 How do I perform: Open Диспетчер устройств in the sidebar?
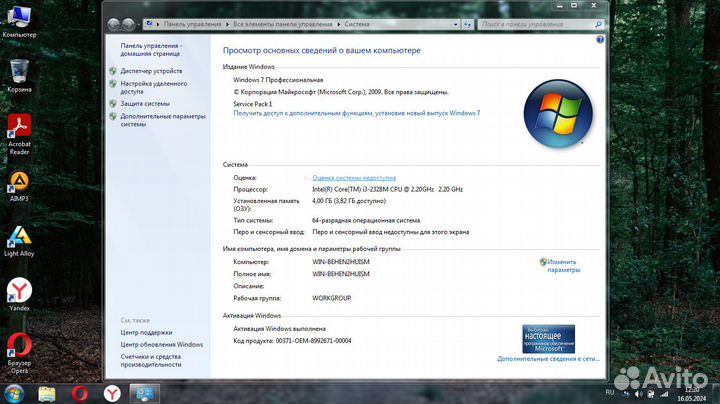tap(151, 71)
